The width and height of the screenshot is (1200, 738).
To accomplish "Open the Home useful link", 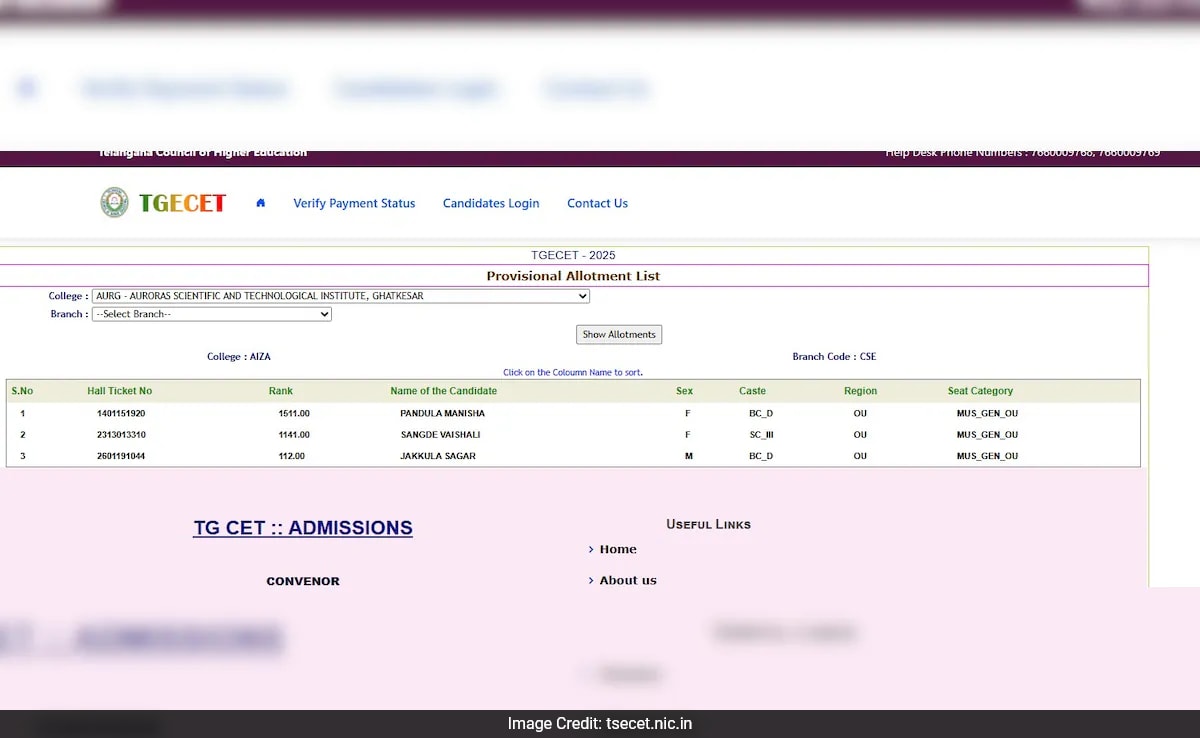I will (618, 549).
